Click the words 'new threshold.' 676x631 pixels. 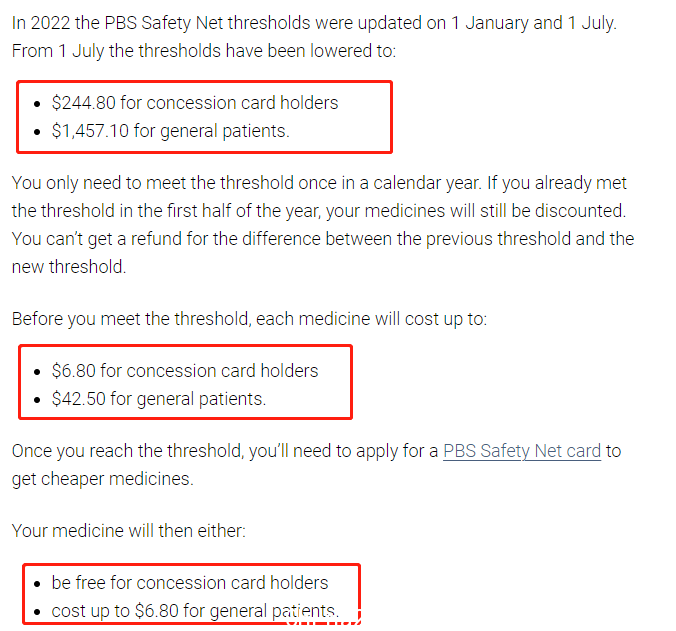point(69,267)
